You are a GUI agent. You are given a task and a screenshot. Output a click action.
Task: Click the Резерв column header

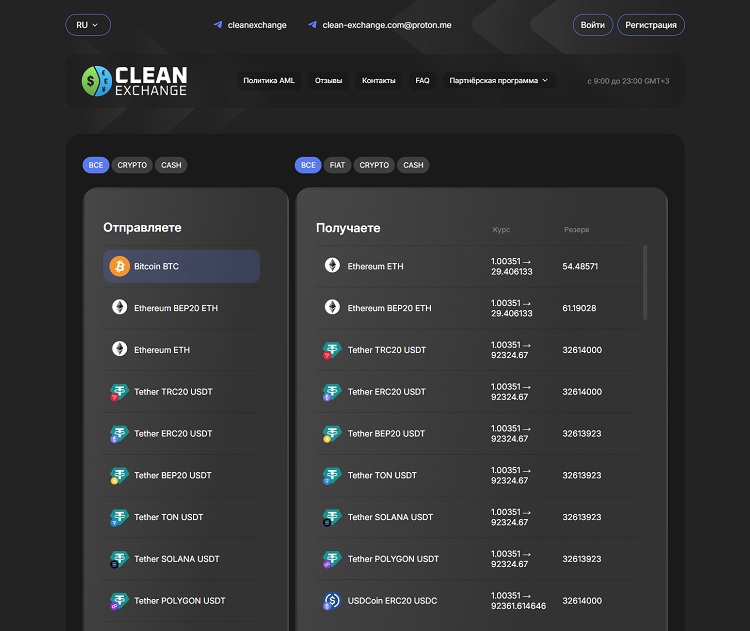(x=576, y=230)
